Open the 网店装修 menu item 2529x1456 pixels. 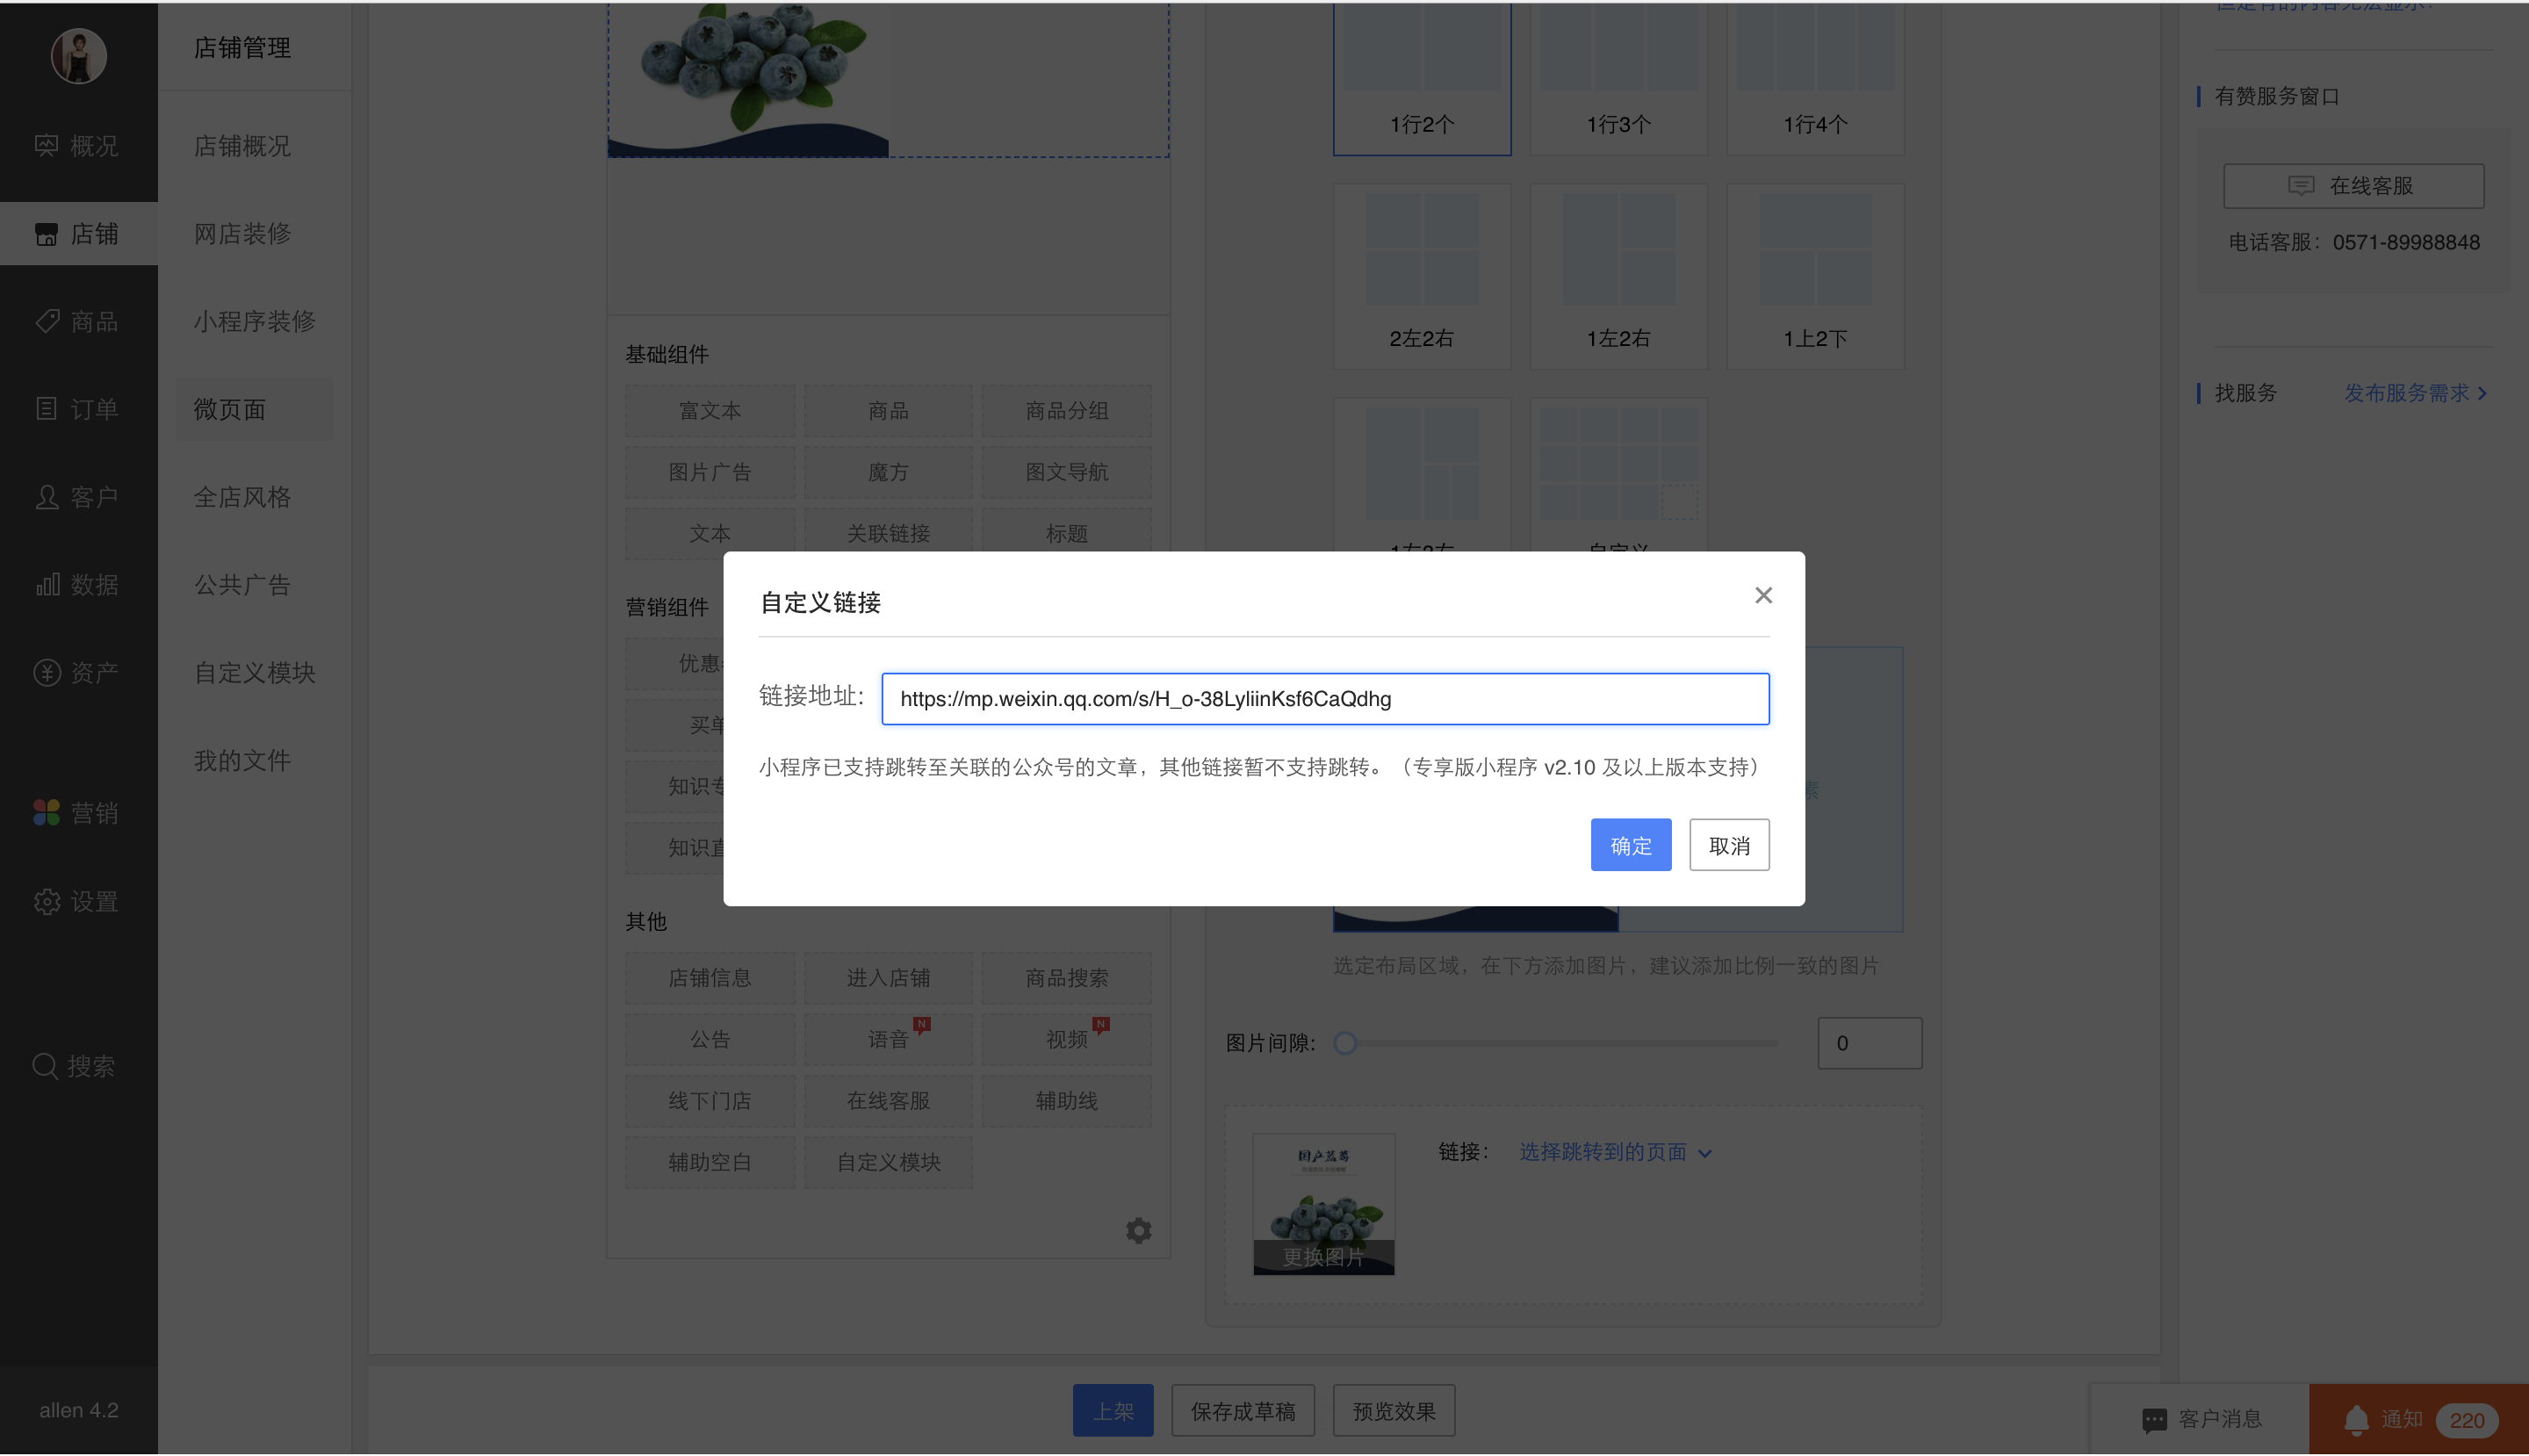pos(242,234)
